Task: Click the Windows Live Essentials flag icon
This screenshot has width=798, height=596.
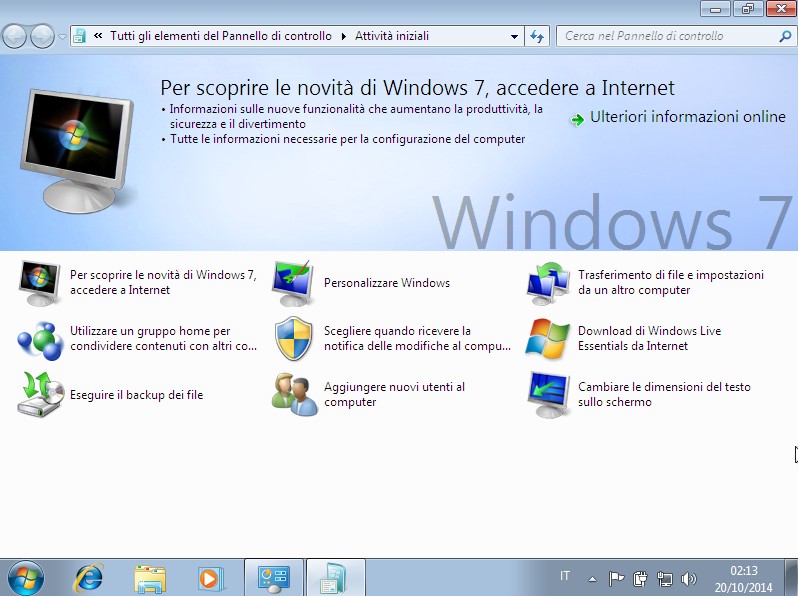Action: 548,338
